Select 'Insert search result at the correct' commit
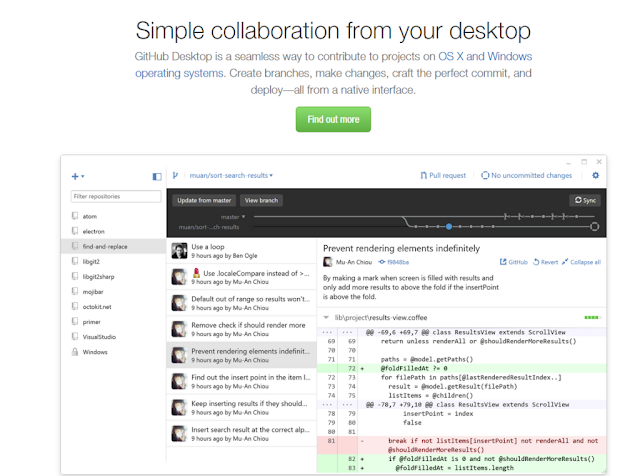640x476 pixels. 242,434
